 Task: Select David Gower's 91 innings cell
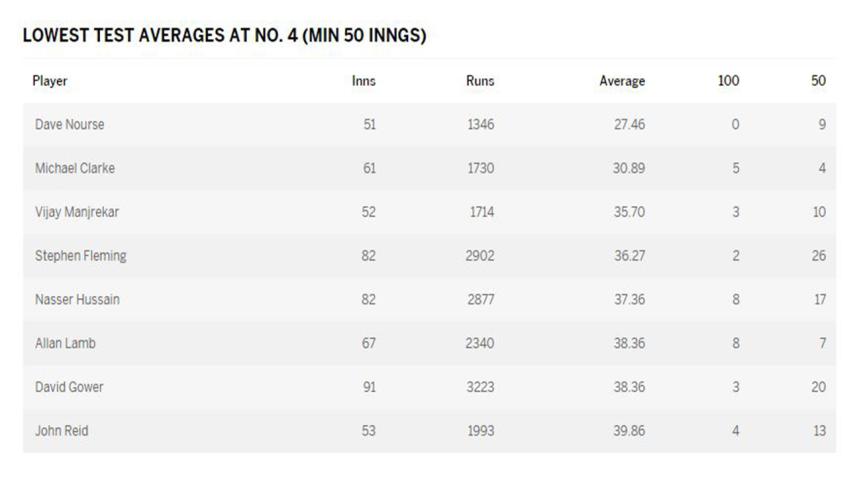point(368,387)
